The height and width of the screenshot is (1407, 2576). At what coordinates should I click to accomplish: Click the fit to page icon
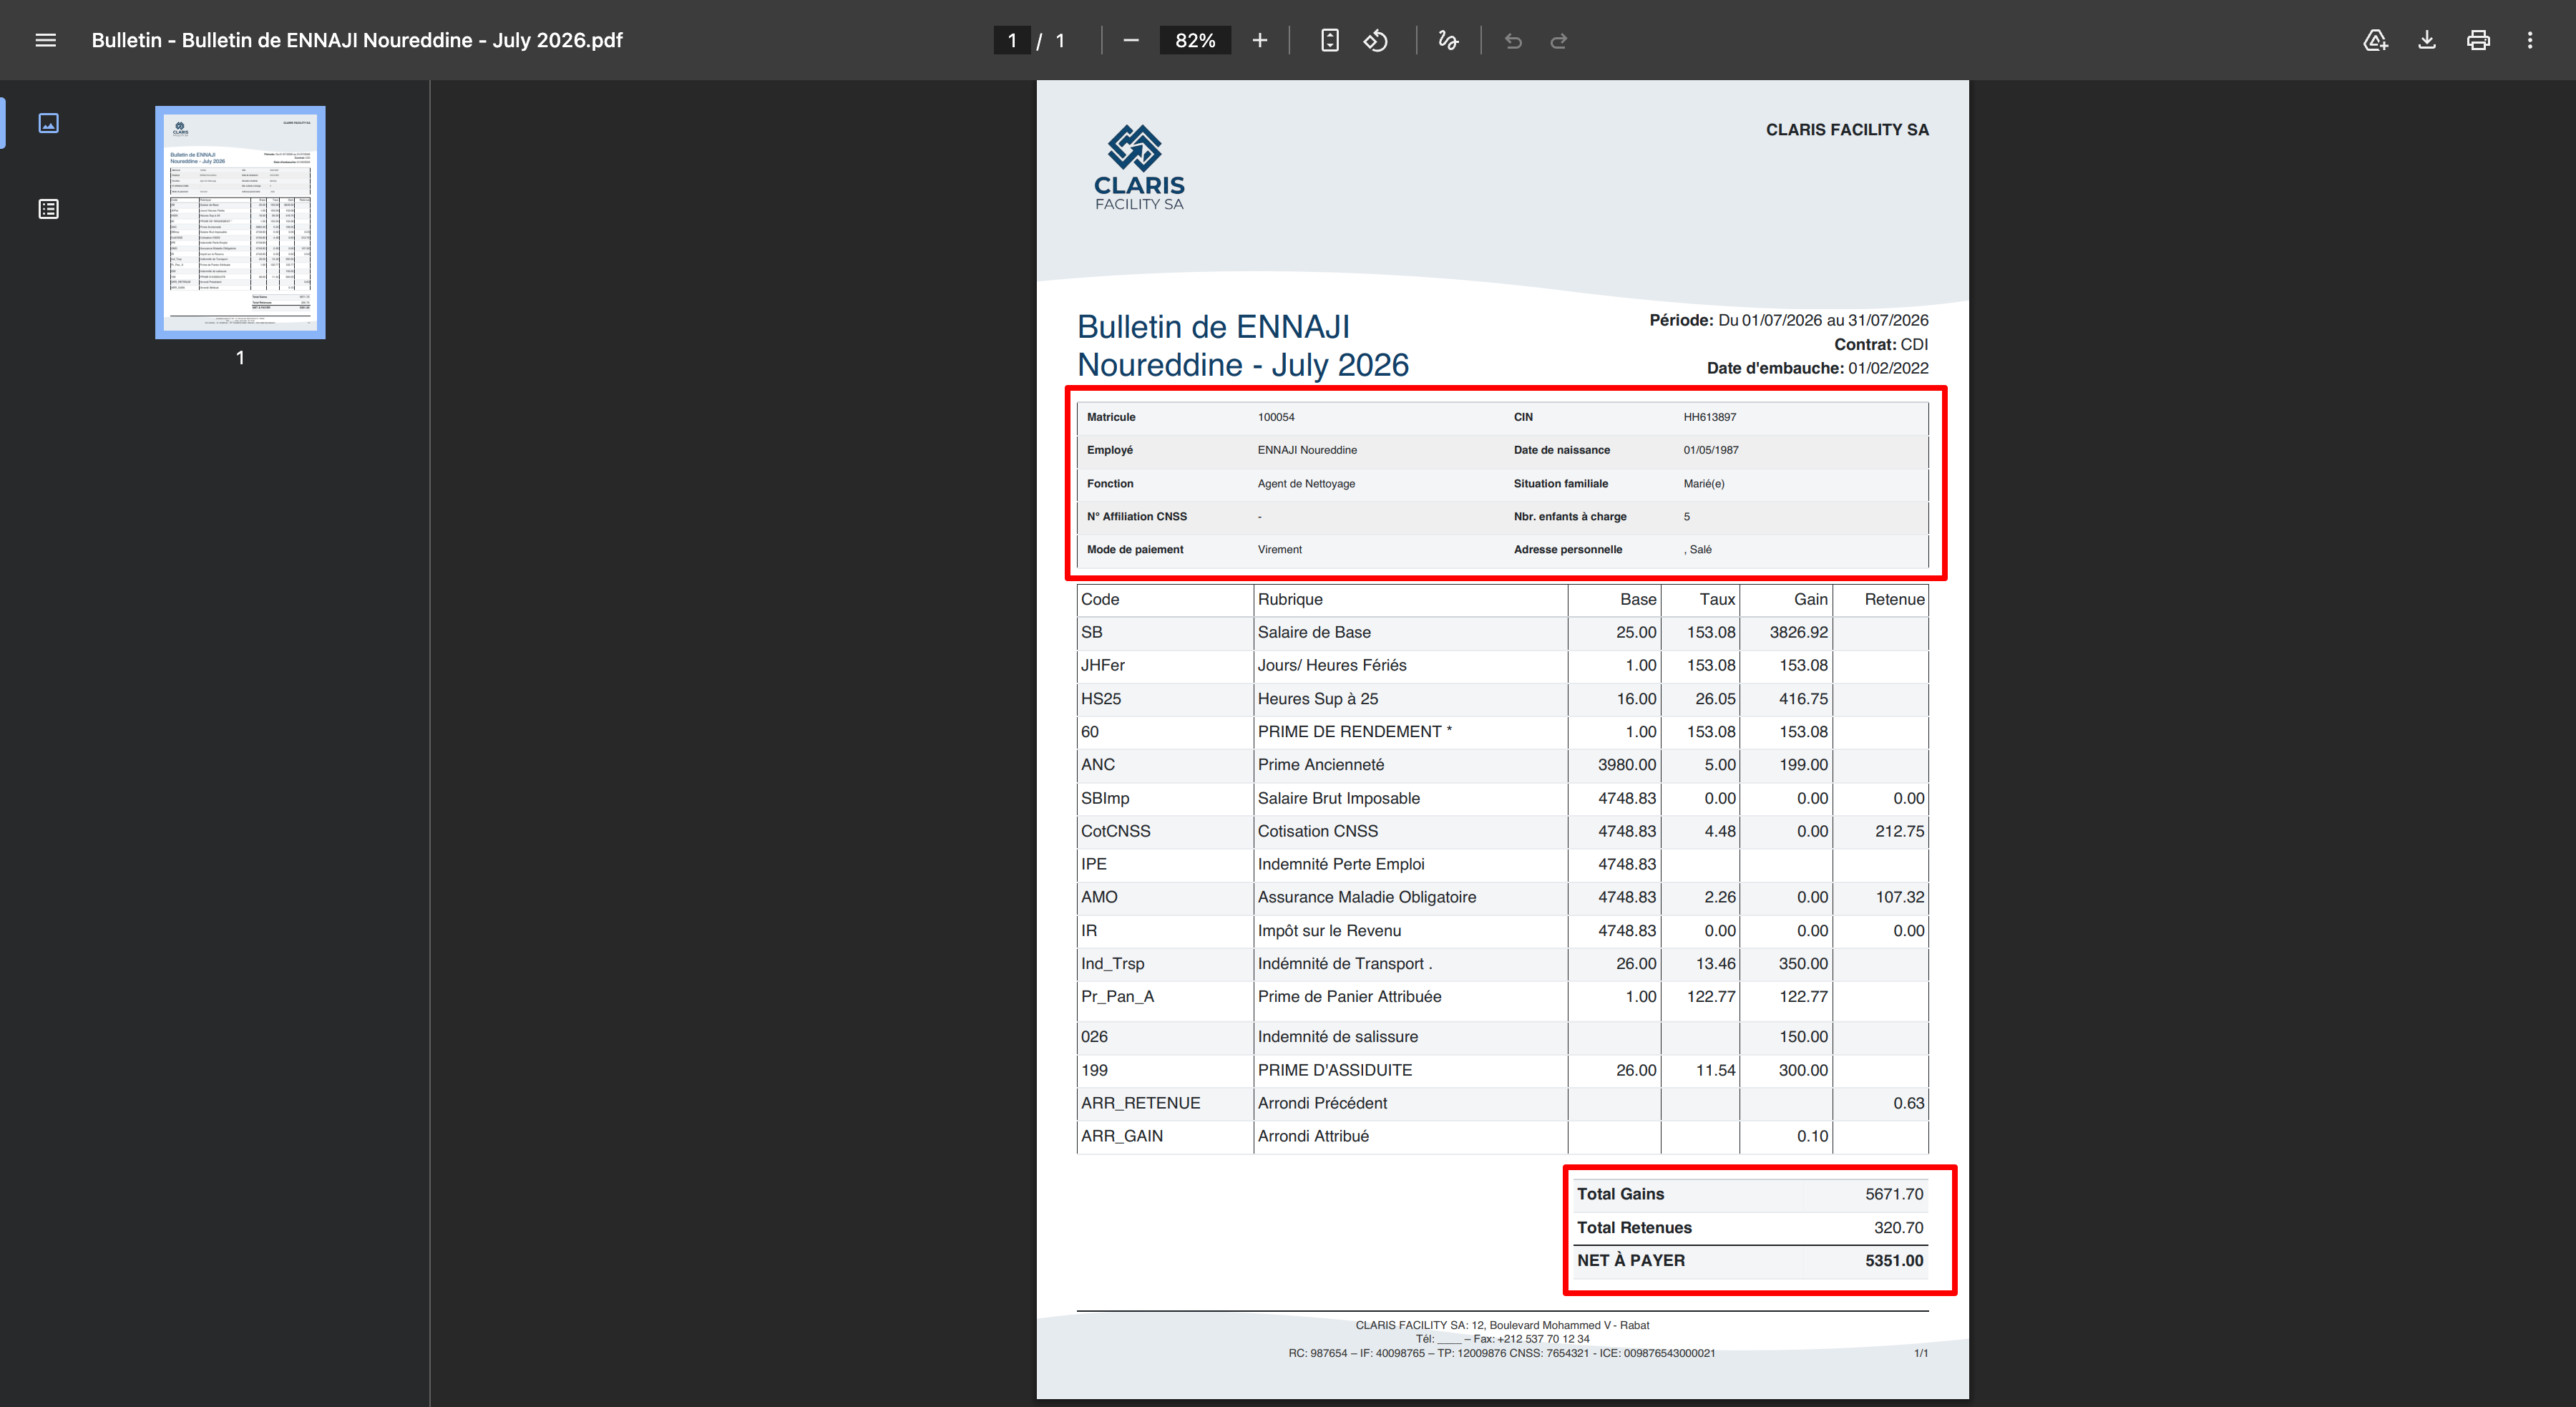coord(1330,40)
